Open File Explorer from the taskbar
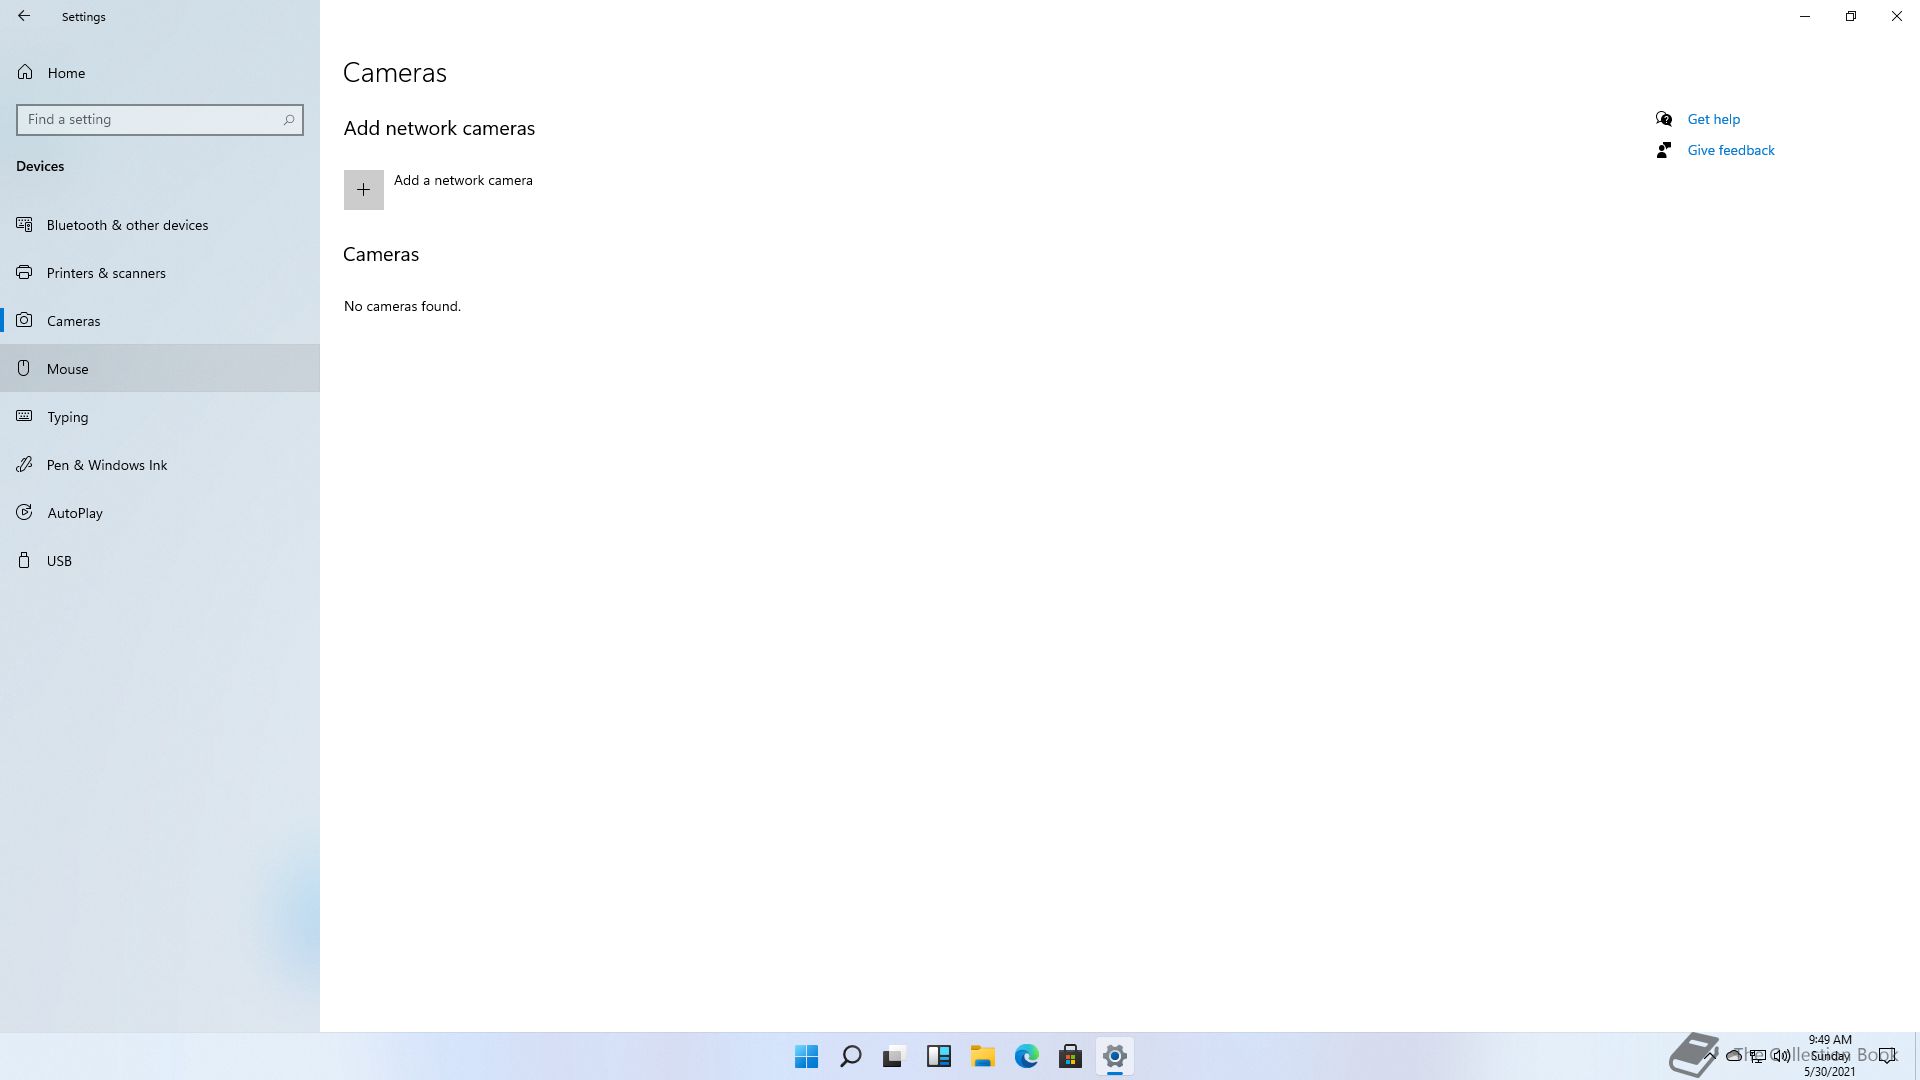The height and width of the screenshot is (1080, 1920). [x=982, y=1056]
